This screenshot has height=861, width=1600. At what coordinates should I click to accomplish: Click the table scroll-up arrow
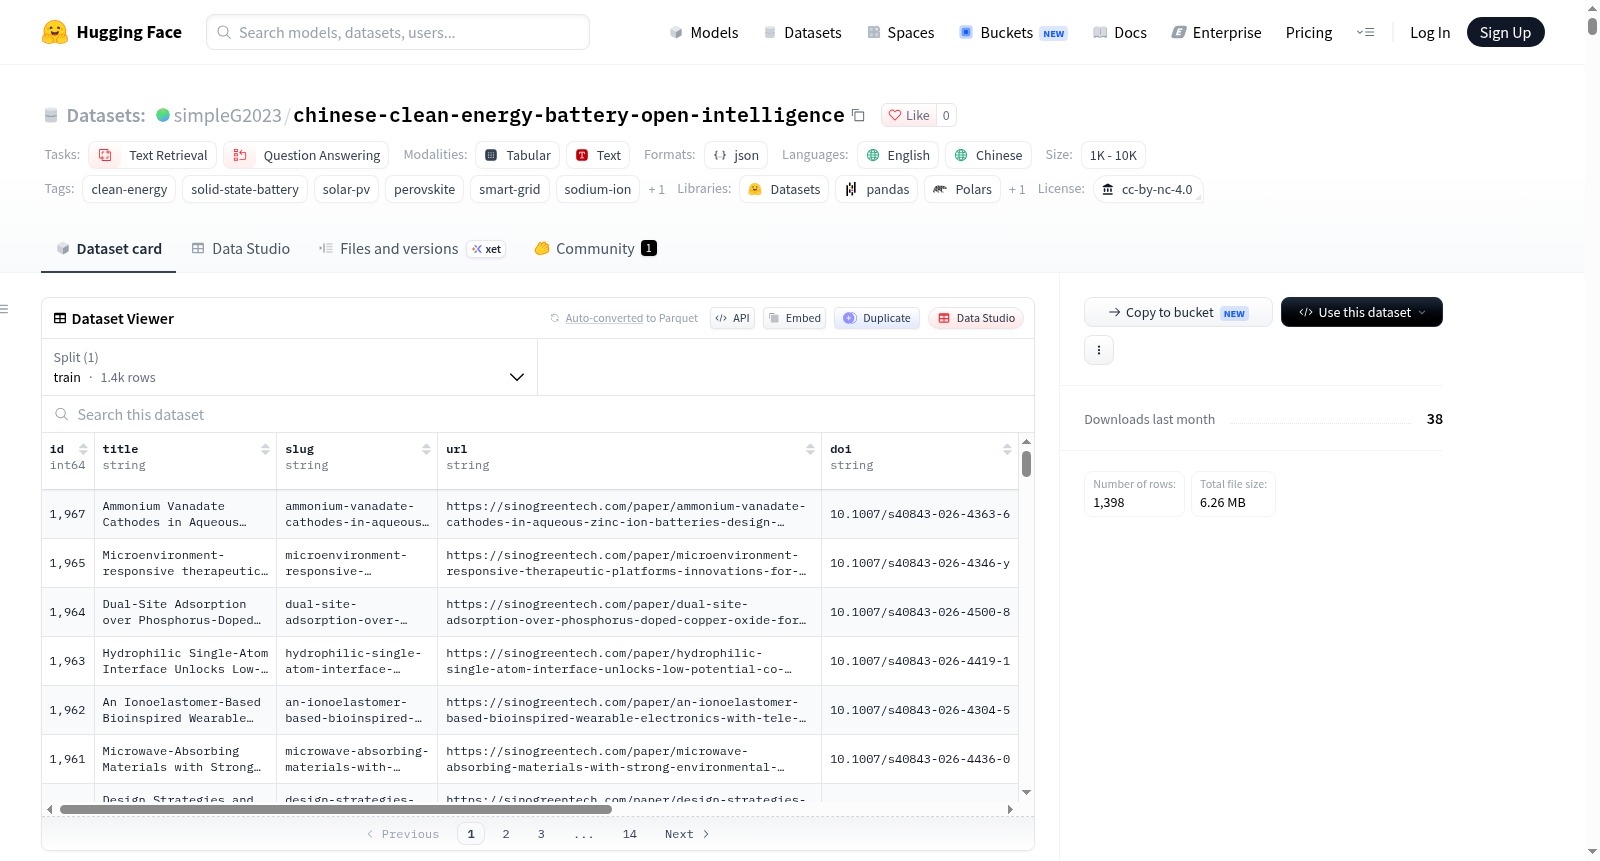[x=1026, y=441]
